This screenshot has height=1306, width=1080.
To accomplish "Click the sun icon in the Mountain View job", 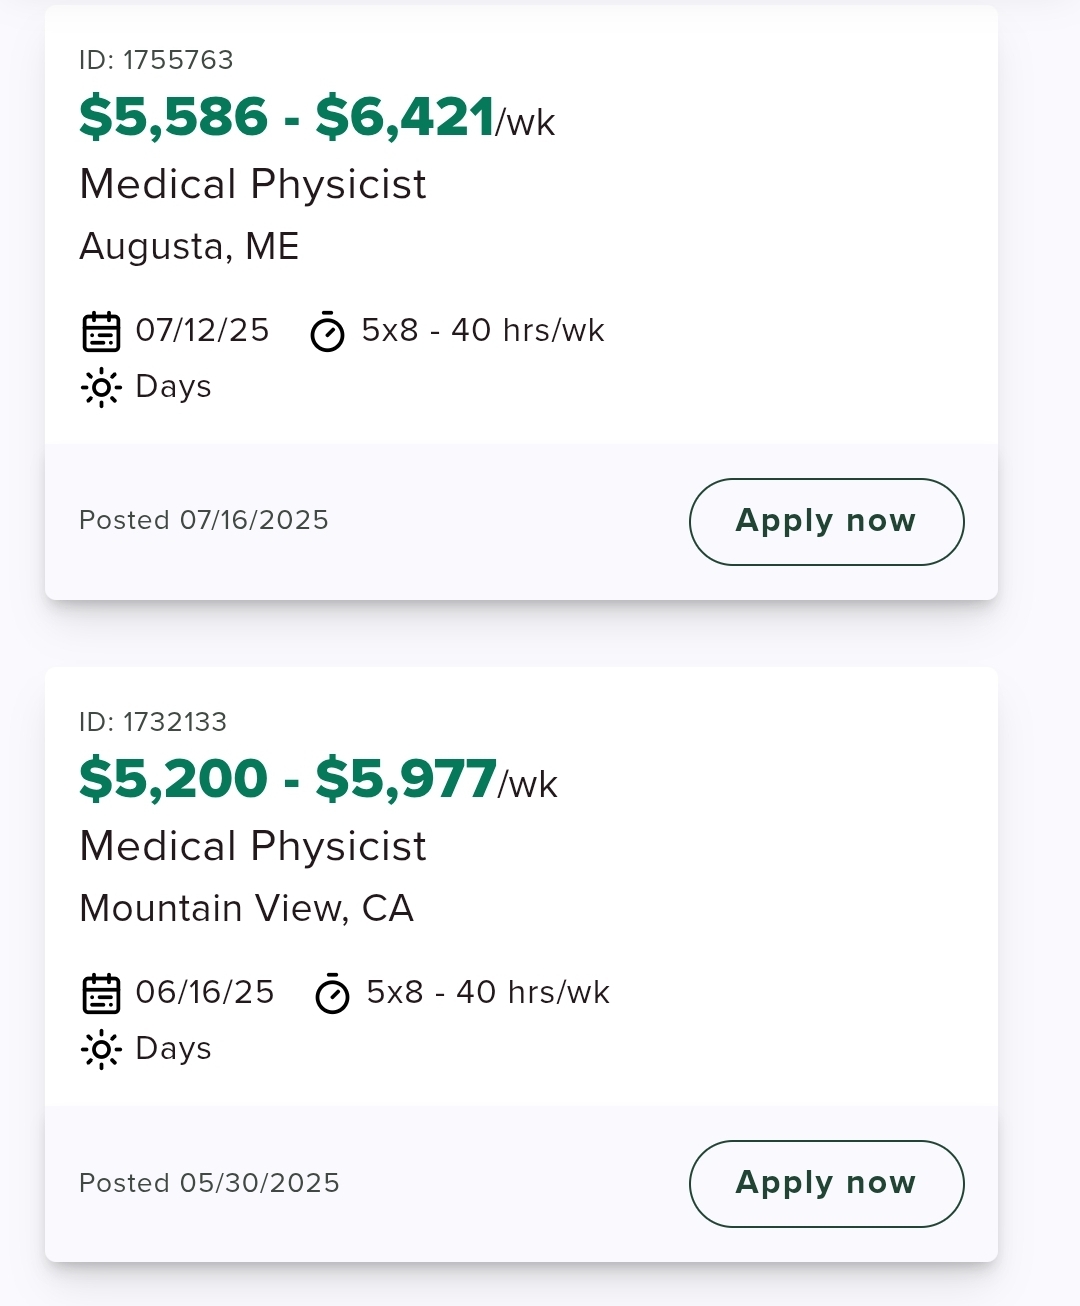I will tap(101, 1049).
